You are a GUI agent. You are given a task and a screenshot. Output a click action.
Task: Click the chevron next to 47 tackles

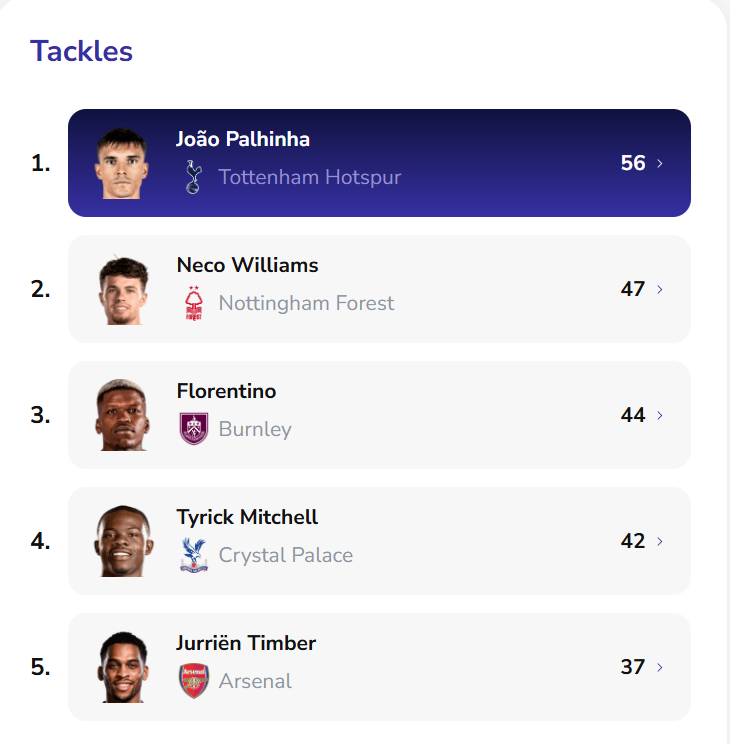pyautogui.click(x=660, y=289)
